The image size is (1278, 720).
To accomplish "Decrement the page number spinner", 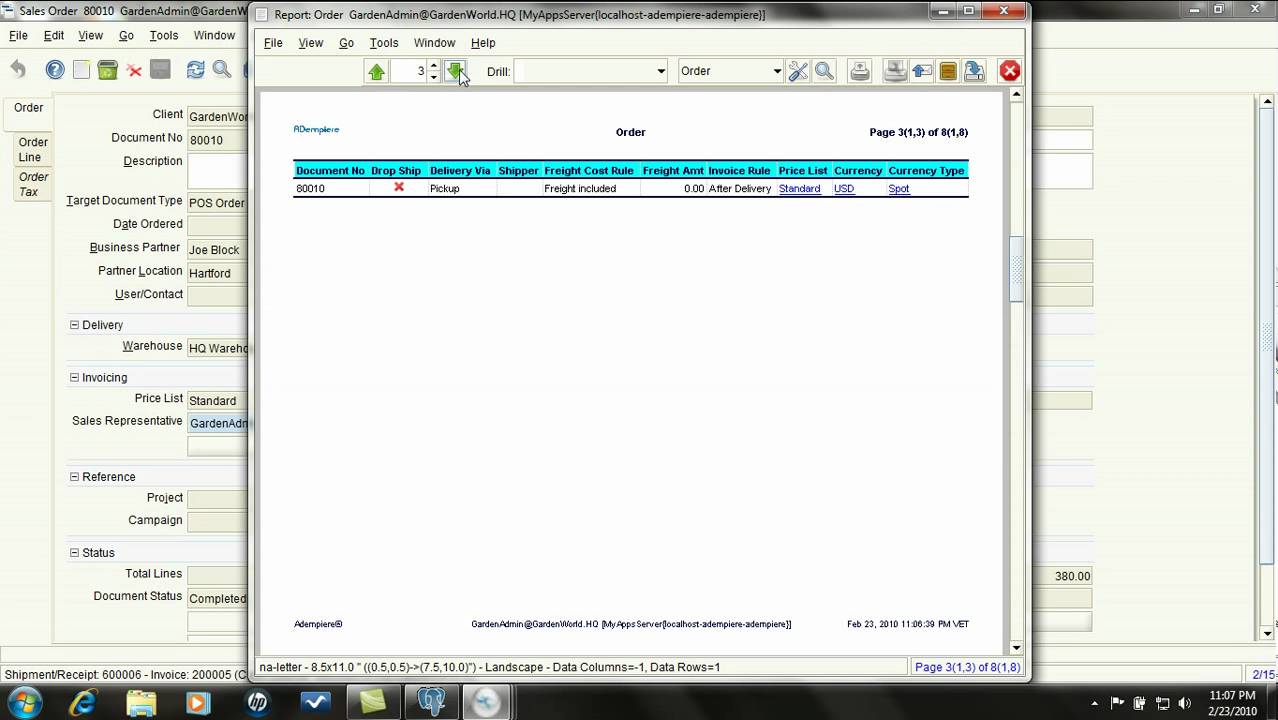I will (433, 76).
